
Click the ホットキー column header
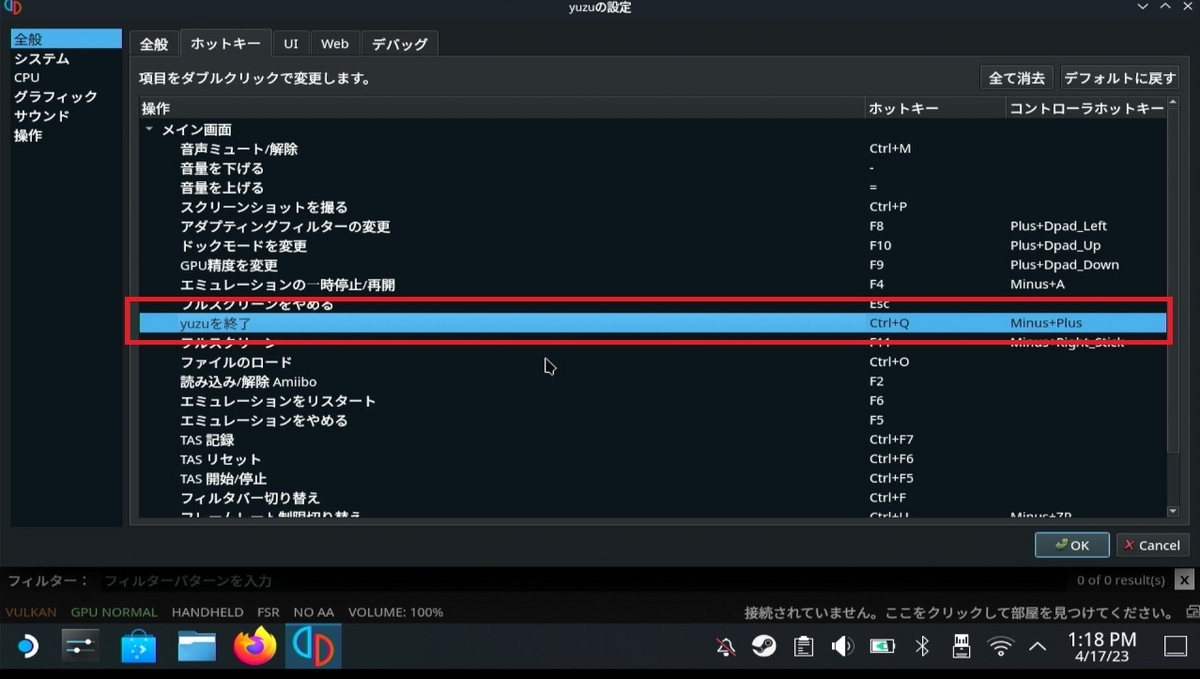point(935,108)
